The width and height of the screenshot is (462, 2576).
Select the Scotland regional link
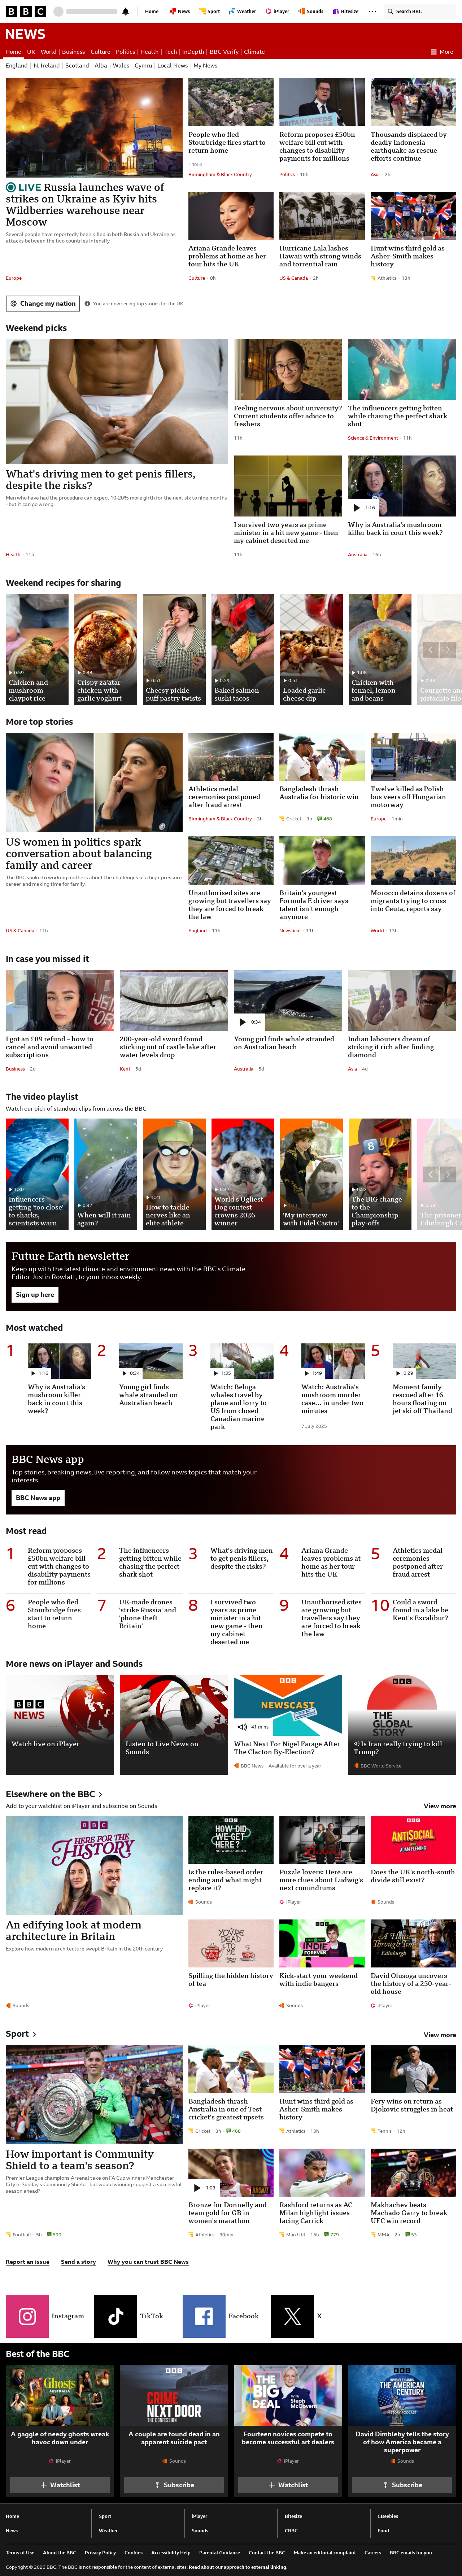point(77,66)
